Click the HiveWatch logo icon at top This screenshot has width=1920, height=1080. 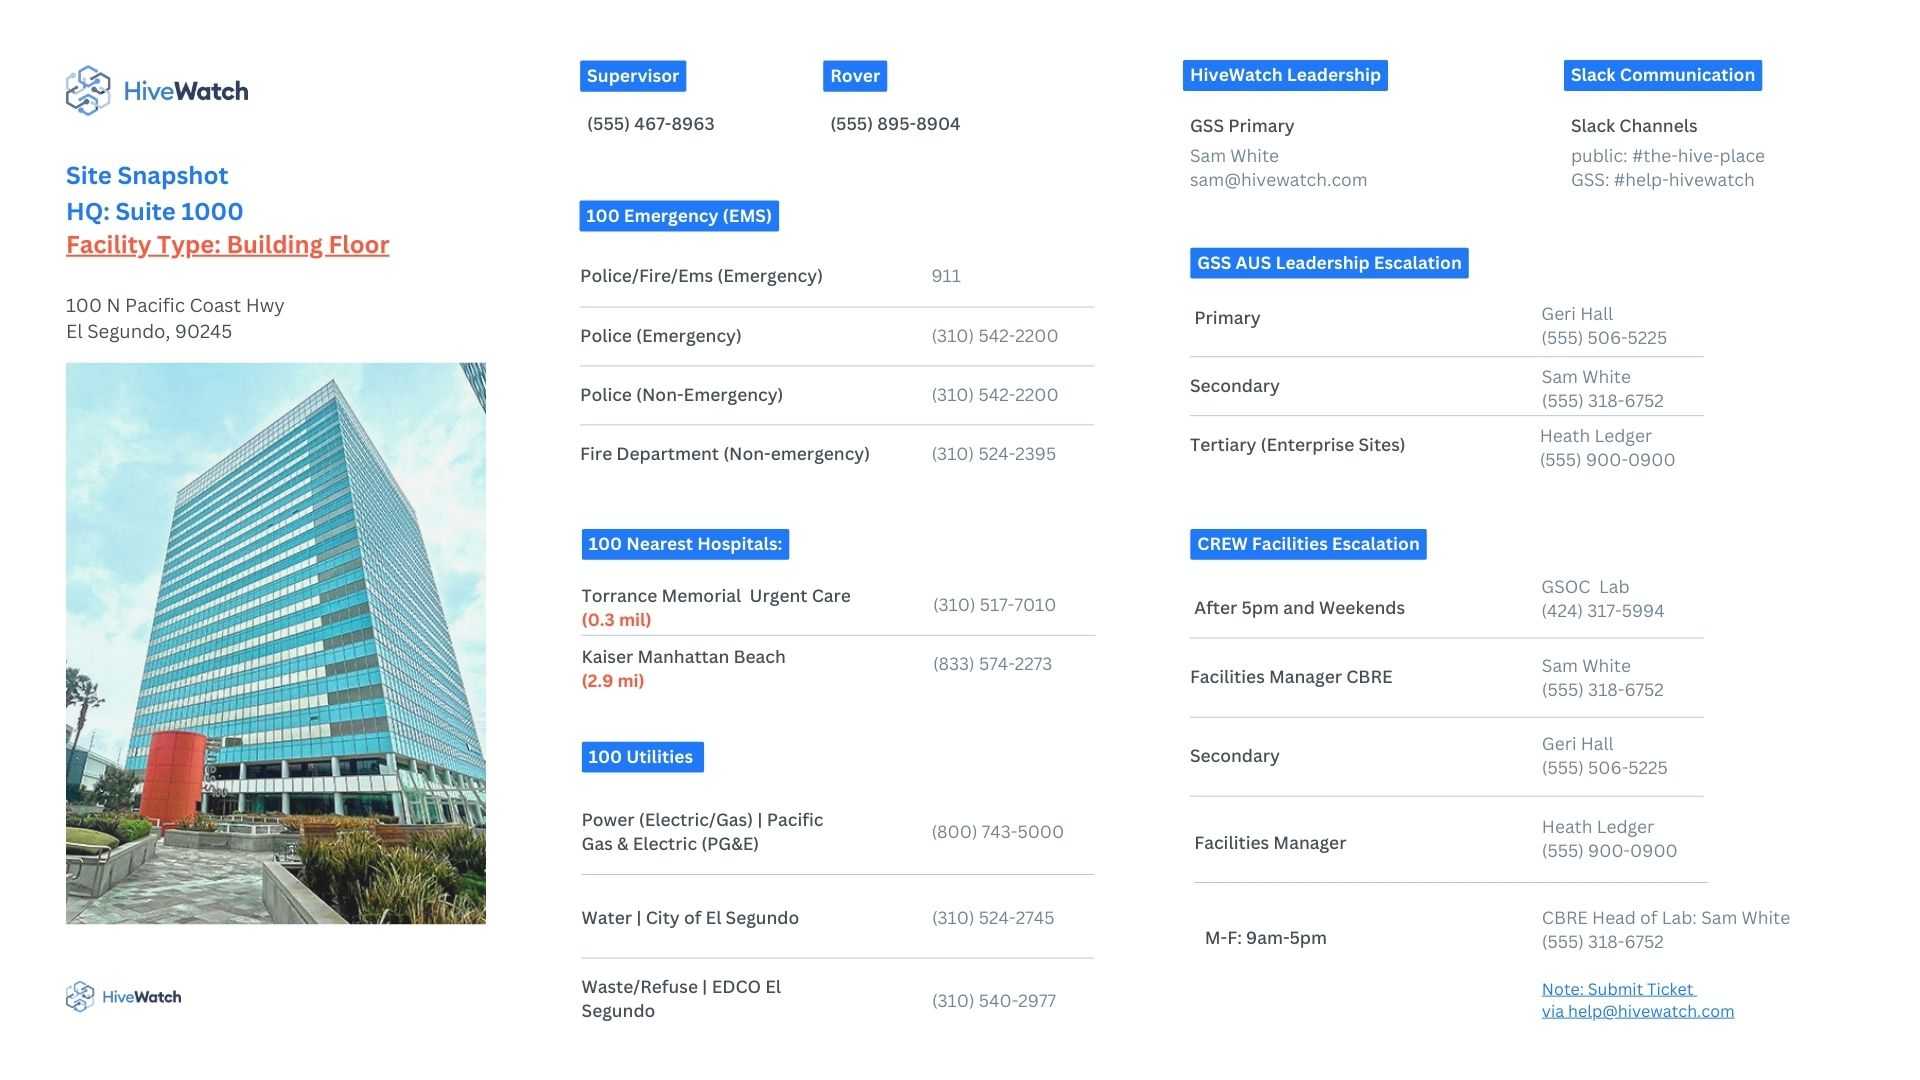88,91
